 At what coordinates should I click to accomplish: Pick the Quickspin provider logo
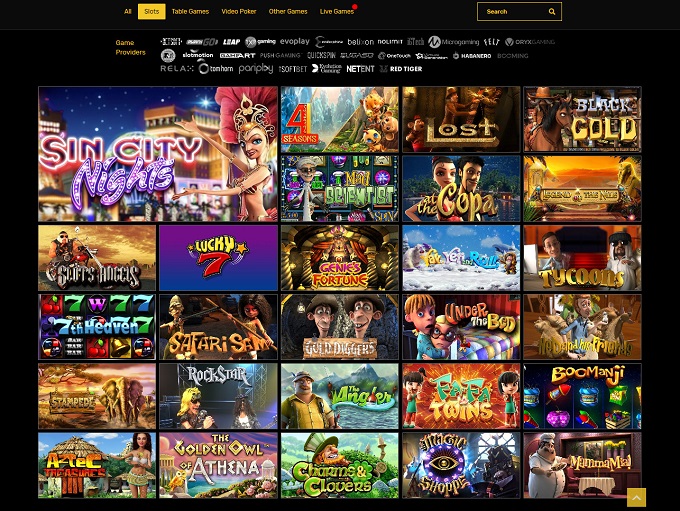click(x=321, y=56)
